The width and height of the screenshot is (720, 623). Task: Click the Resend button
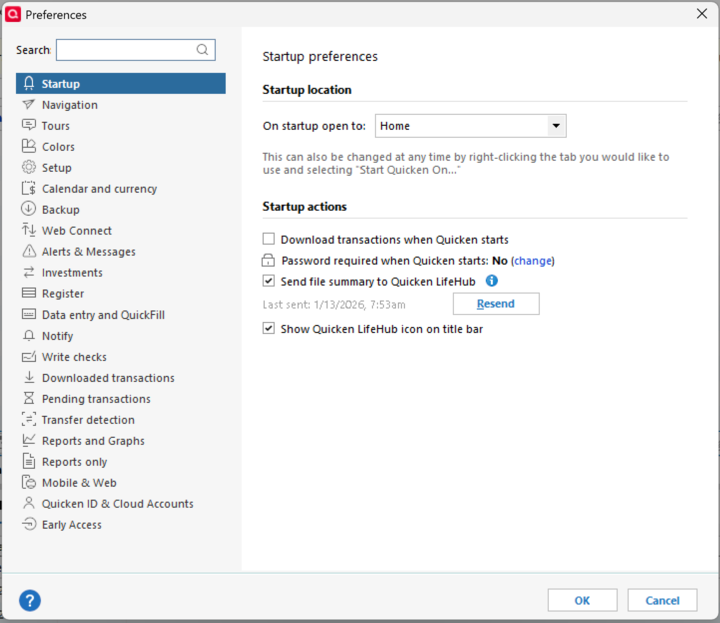pos(496,304)
